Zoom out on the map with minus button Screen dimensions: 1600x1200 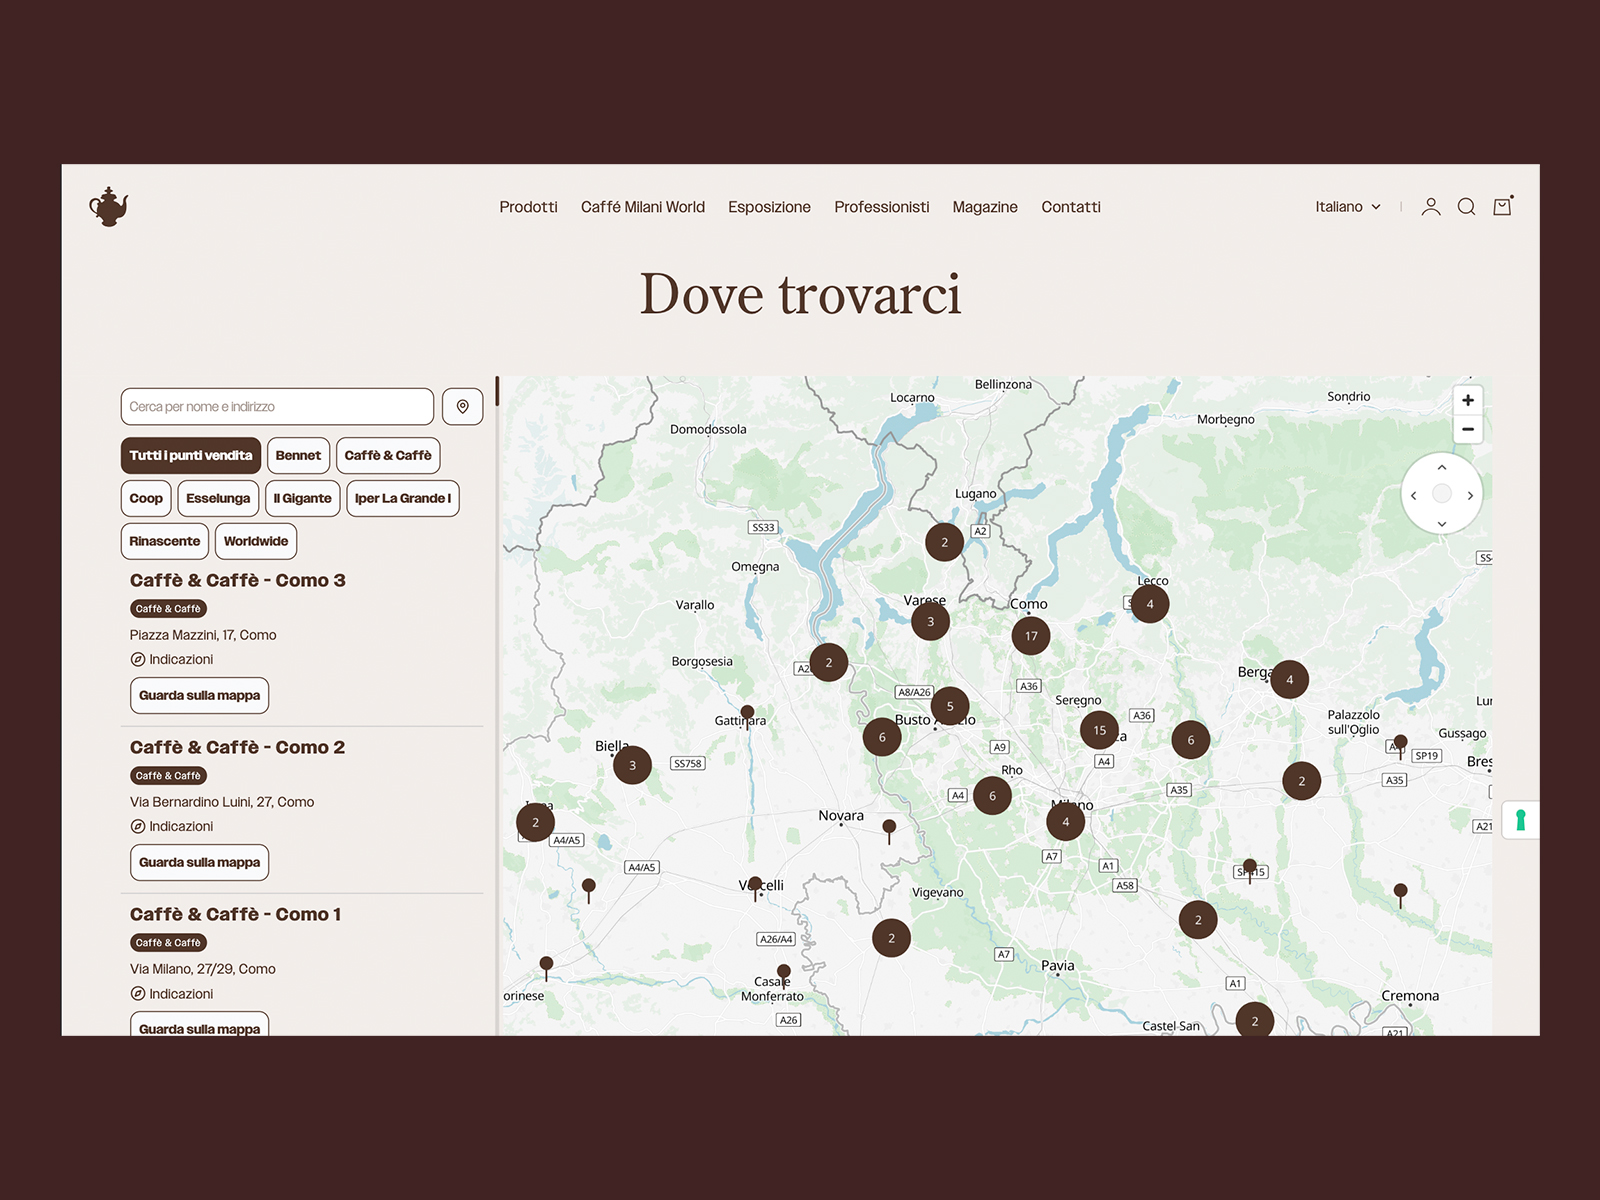(1469, 429)
